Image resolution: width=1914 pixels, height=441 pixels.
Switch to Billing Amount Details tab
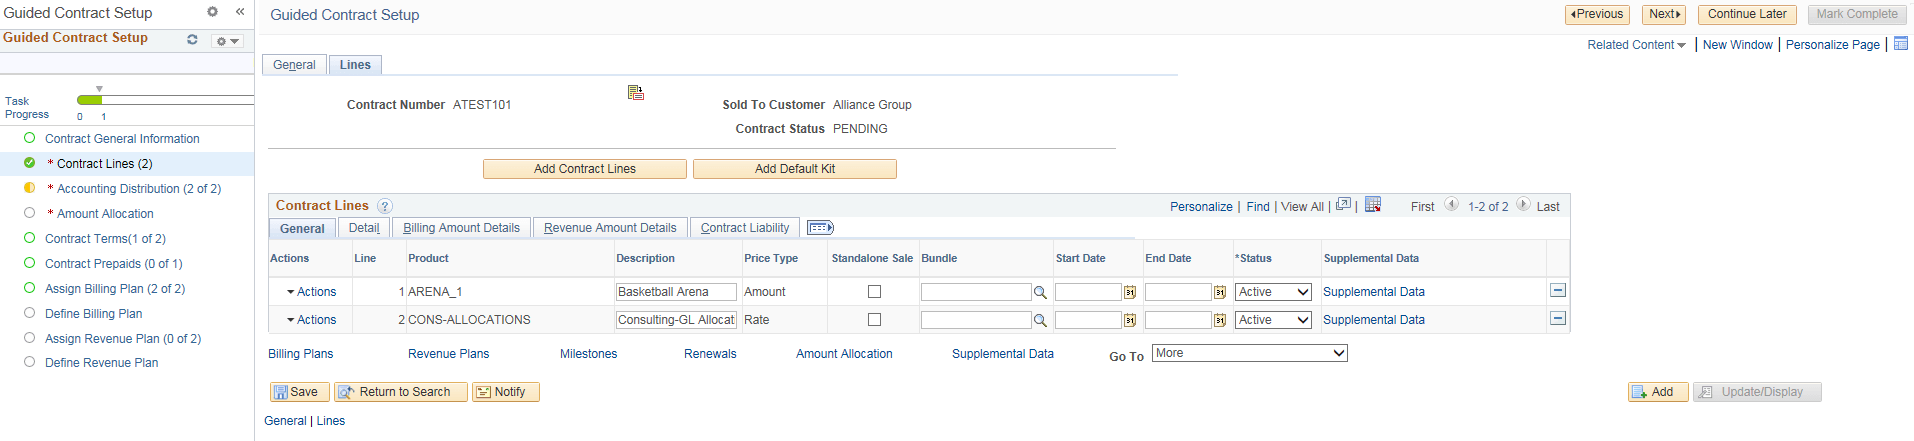[x=461, y=228]
